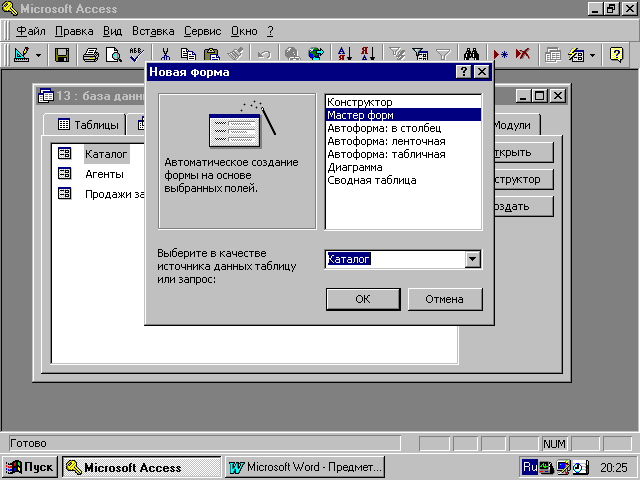
Task: Select Диаграмма in the list
Action: (404, 167)
